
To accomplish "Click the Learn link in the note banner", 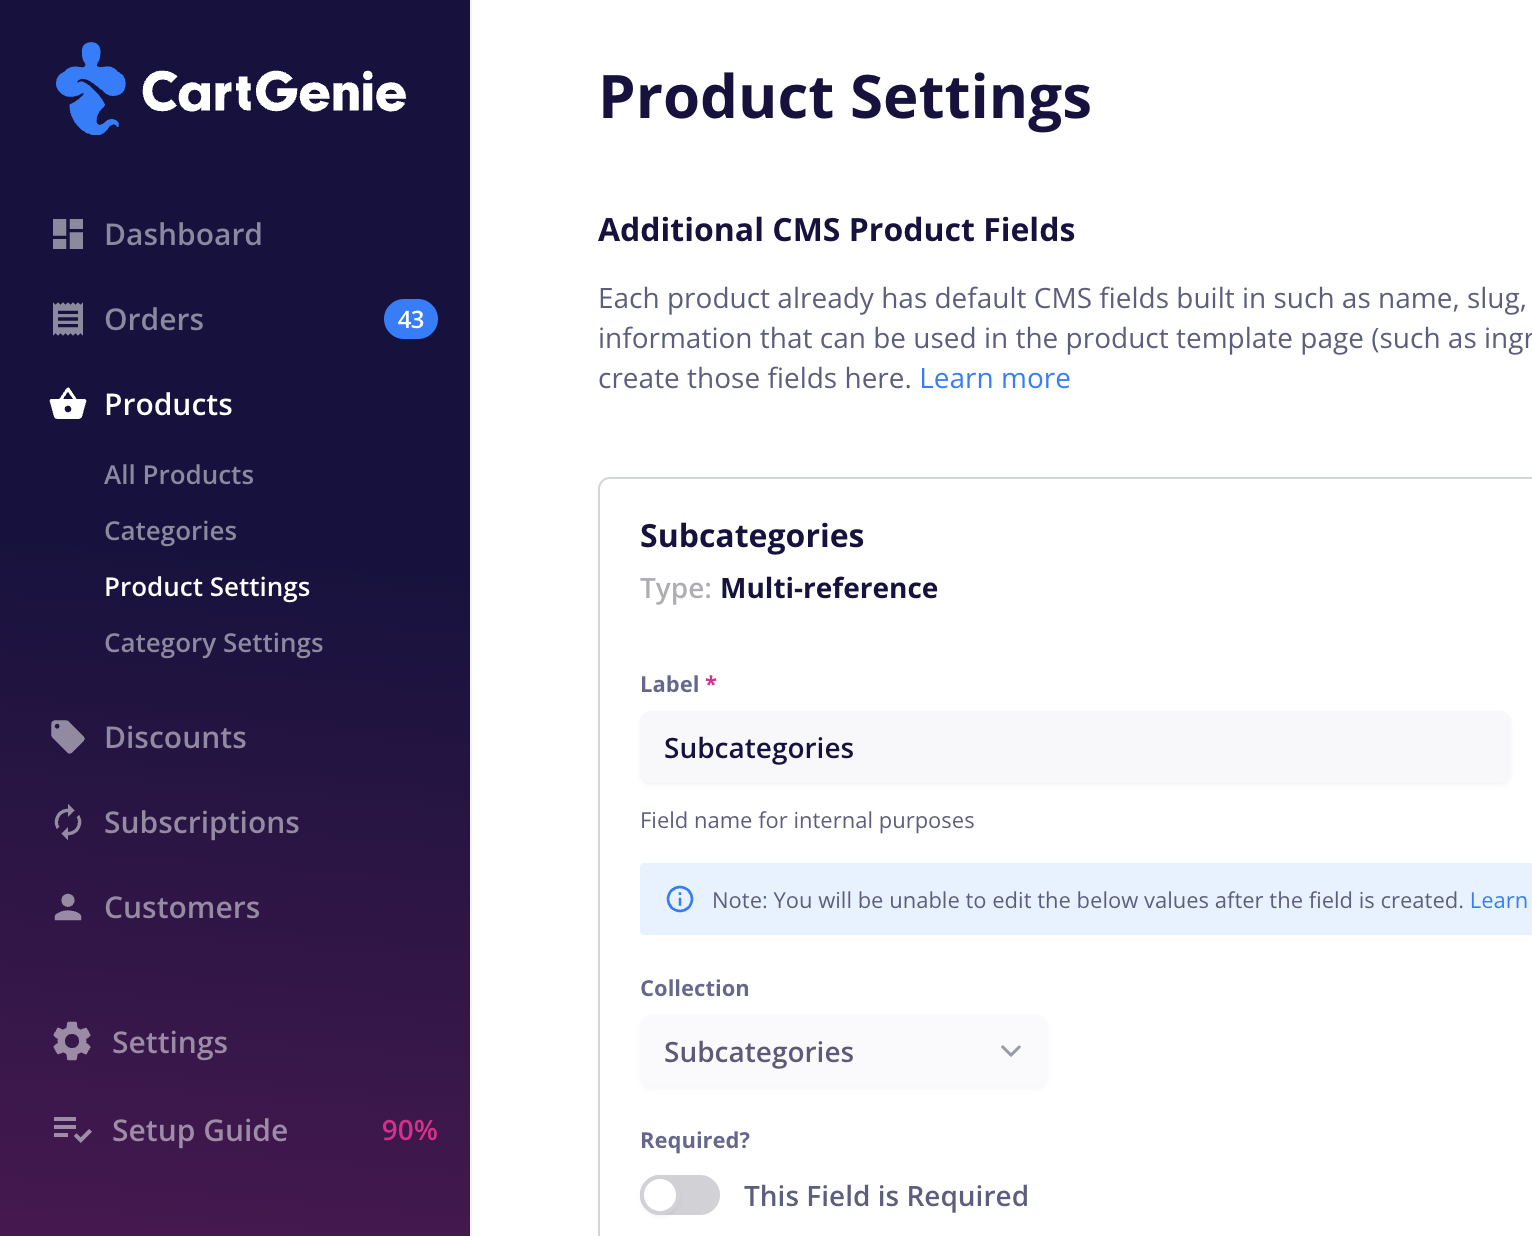I will click(x=1498, y=900).
